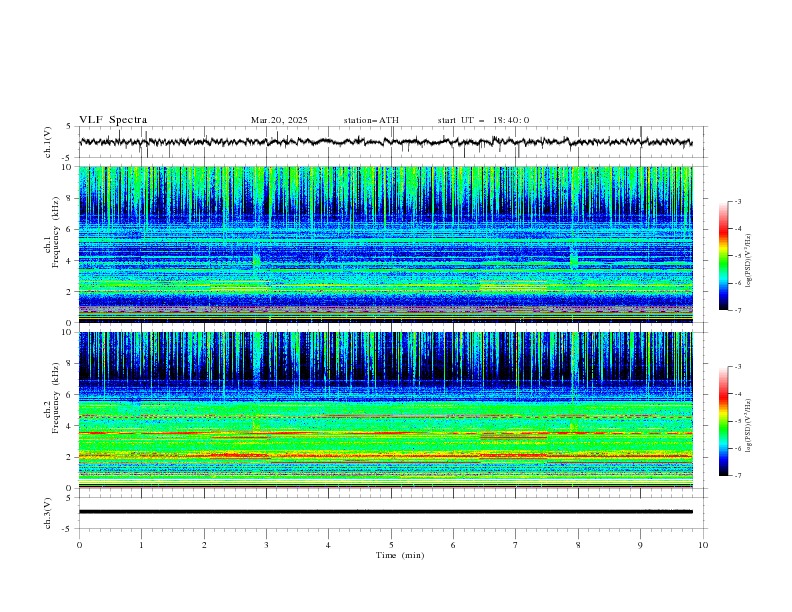Click the "8" kHz tick of ch.1 spectrogram
The image size is (792, 612).
point(71,198)
